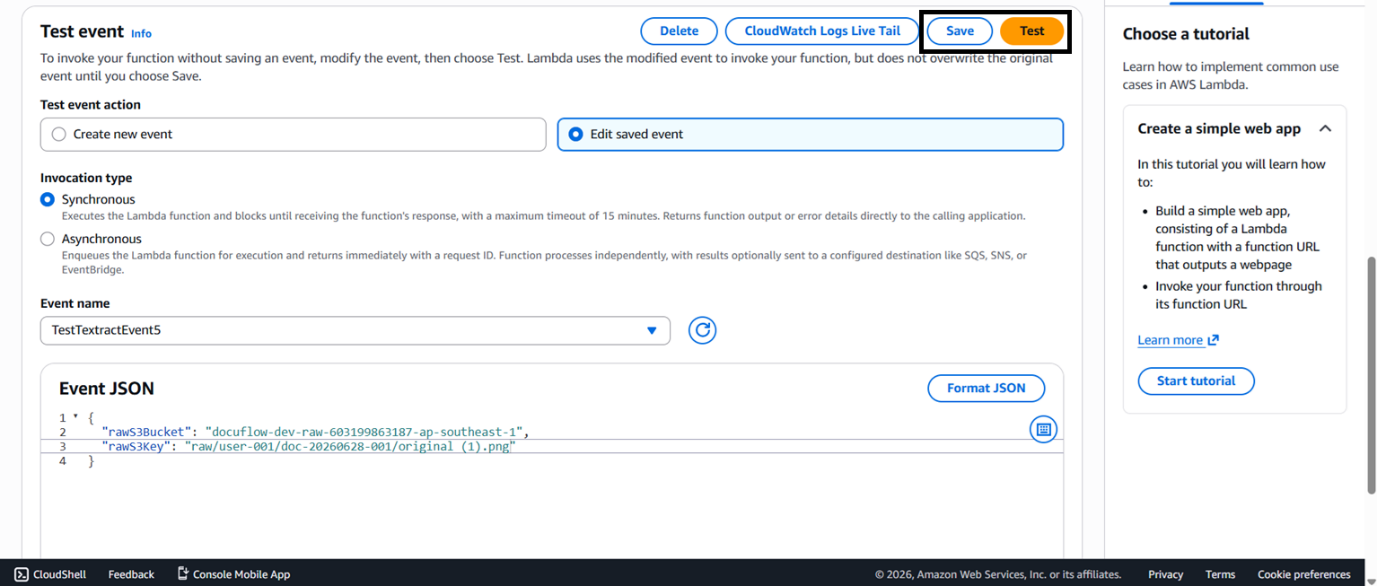Open the CloudShell terminal icon in the footer
Screen dimensions: 1377x586
(x=22, y=574)
